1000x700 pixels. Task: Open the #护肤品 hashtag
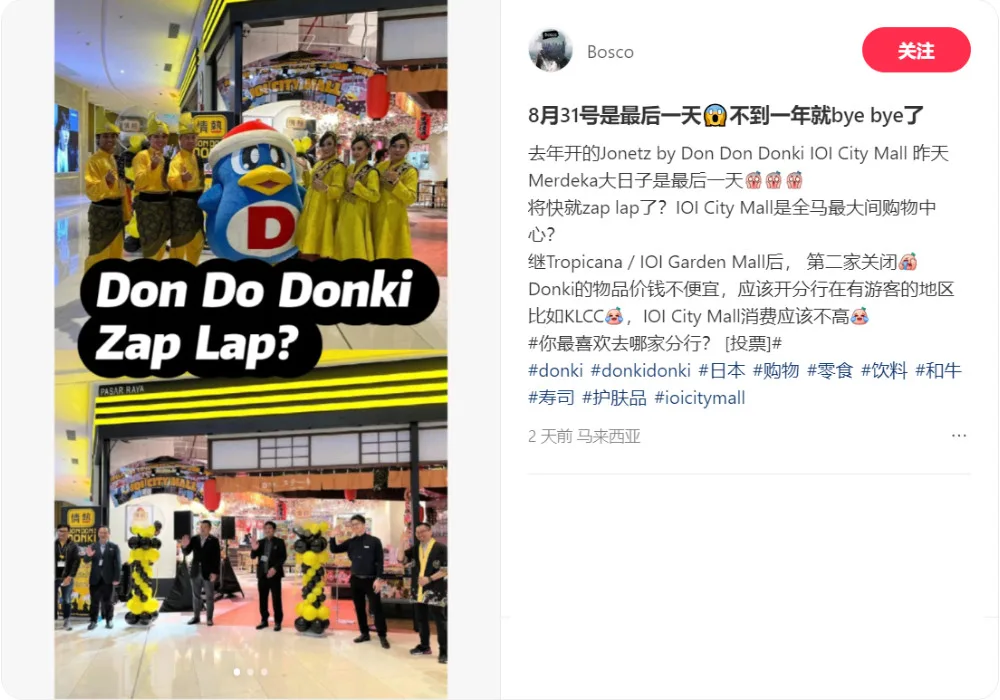click(614, 398)
